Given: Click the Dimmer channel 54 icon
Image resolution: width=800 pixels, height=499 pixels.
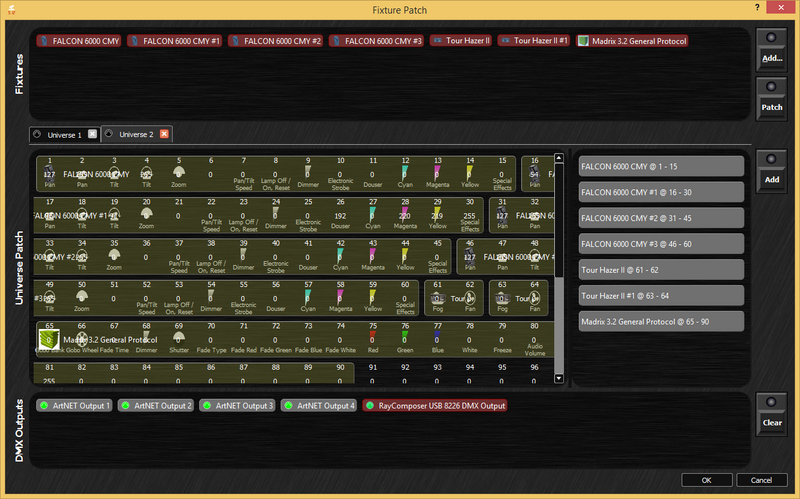Looking at the screenshot, I should pos(211,295).
